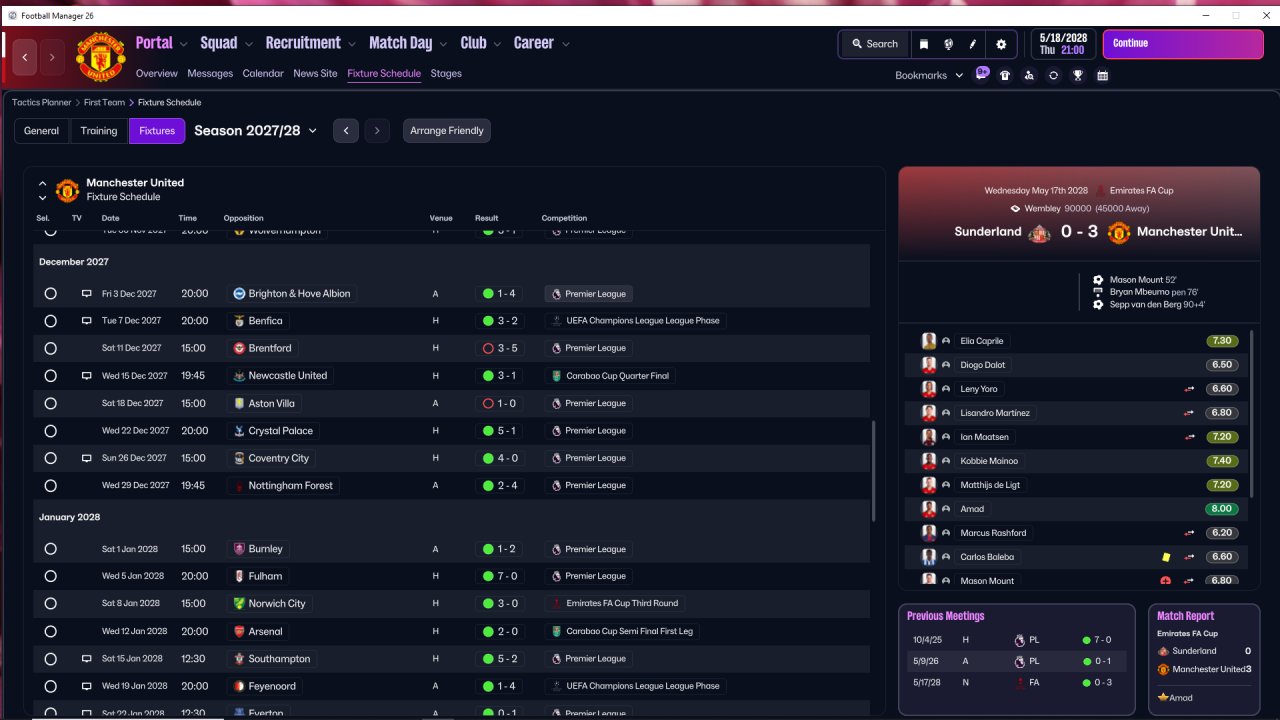Click the Arrange Friendly button
The image size is (1280, 720).
(x=447, y=131)
